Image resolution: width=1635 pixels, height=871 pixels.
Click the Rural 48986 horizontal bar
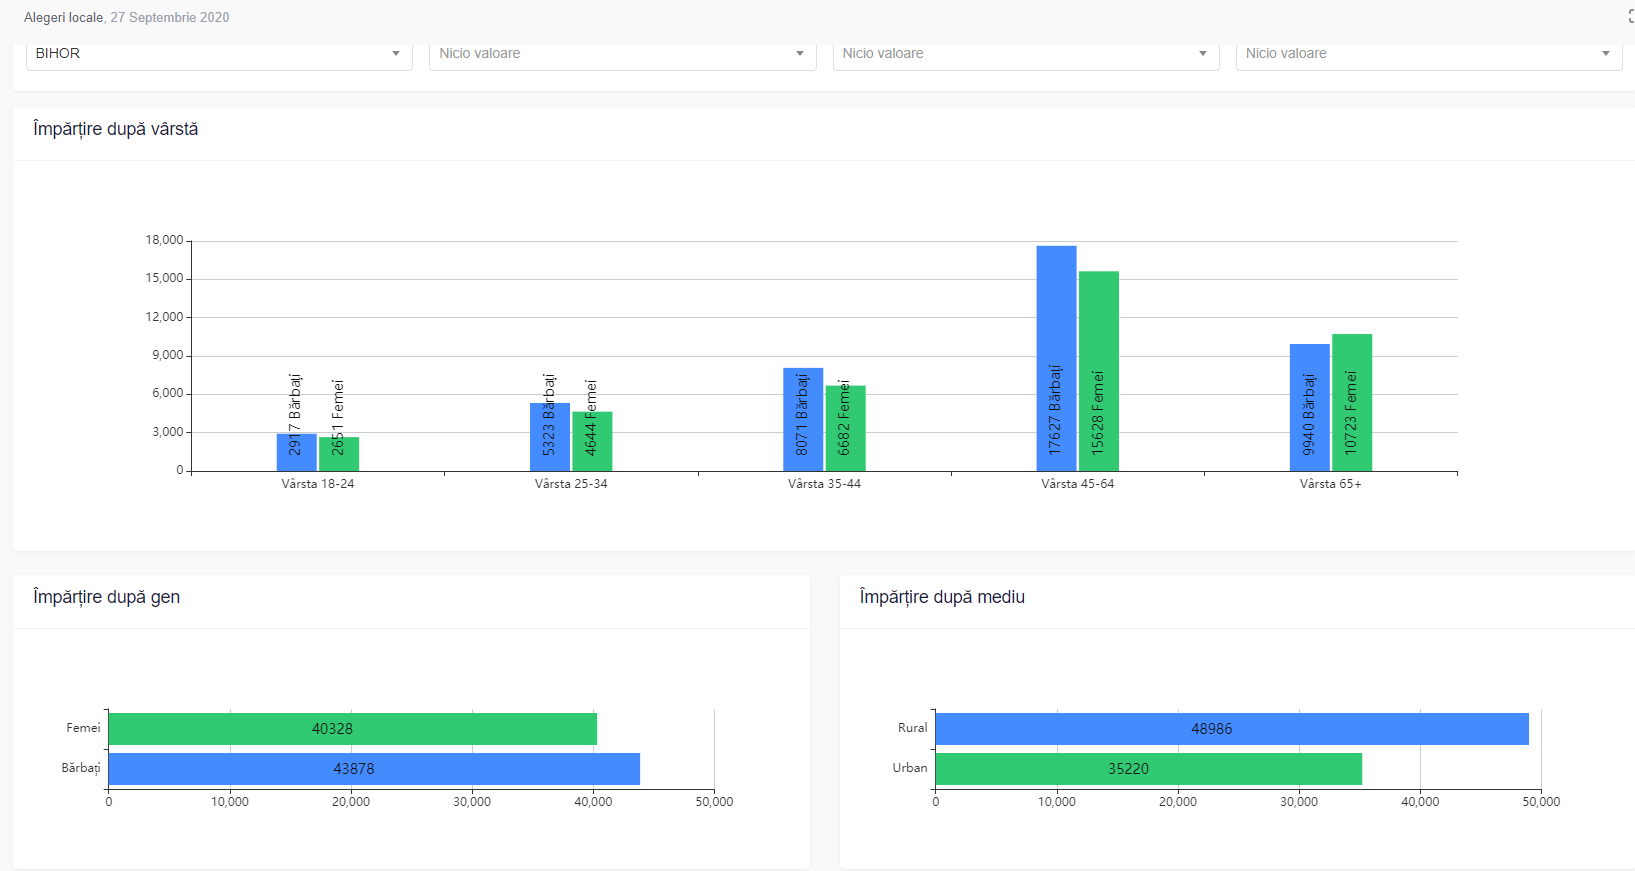(1231, 729)
